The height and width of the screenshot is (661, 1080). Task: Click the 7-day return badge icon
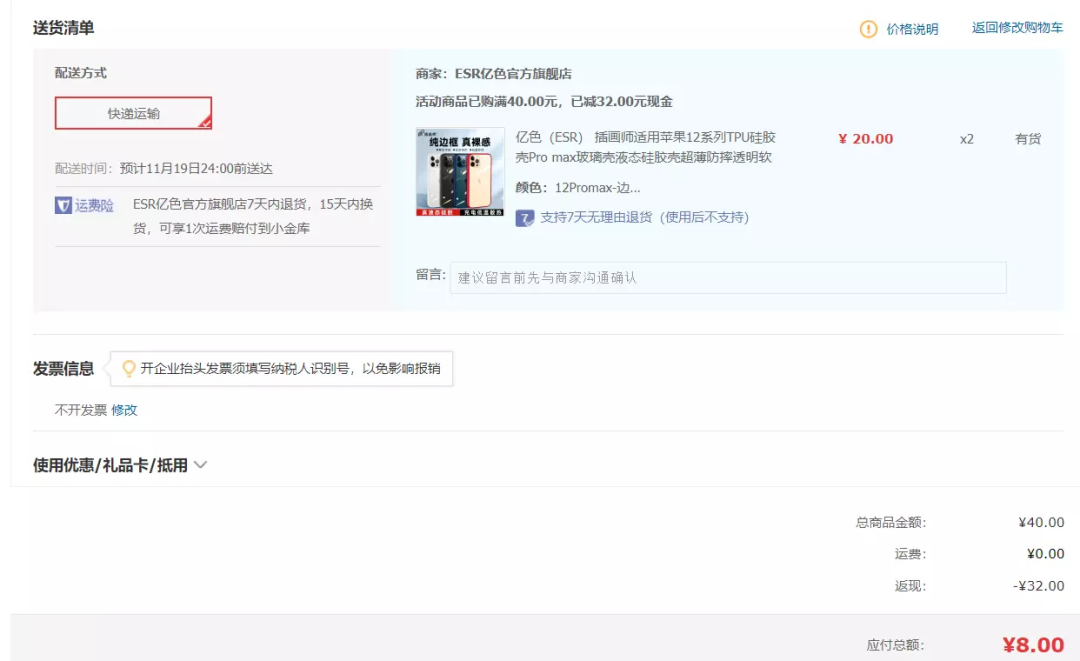[x=525, y=218]
